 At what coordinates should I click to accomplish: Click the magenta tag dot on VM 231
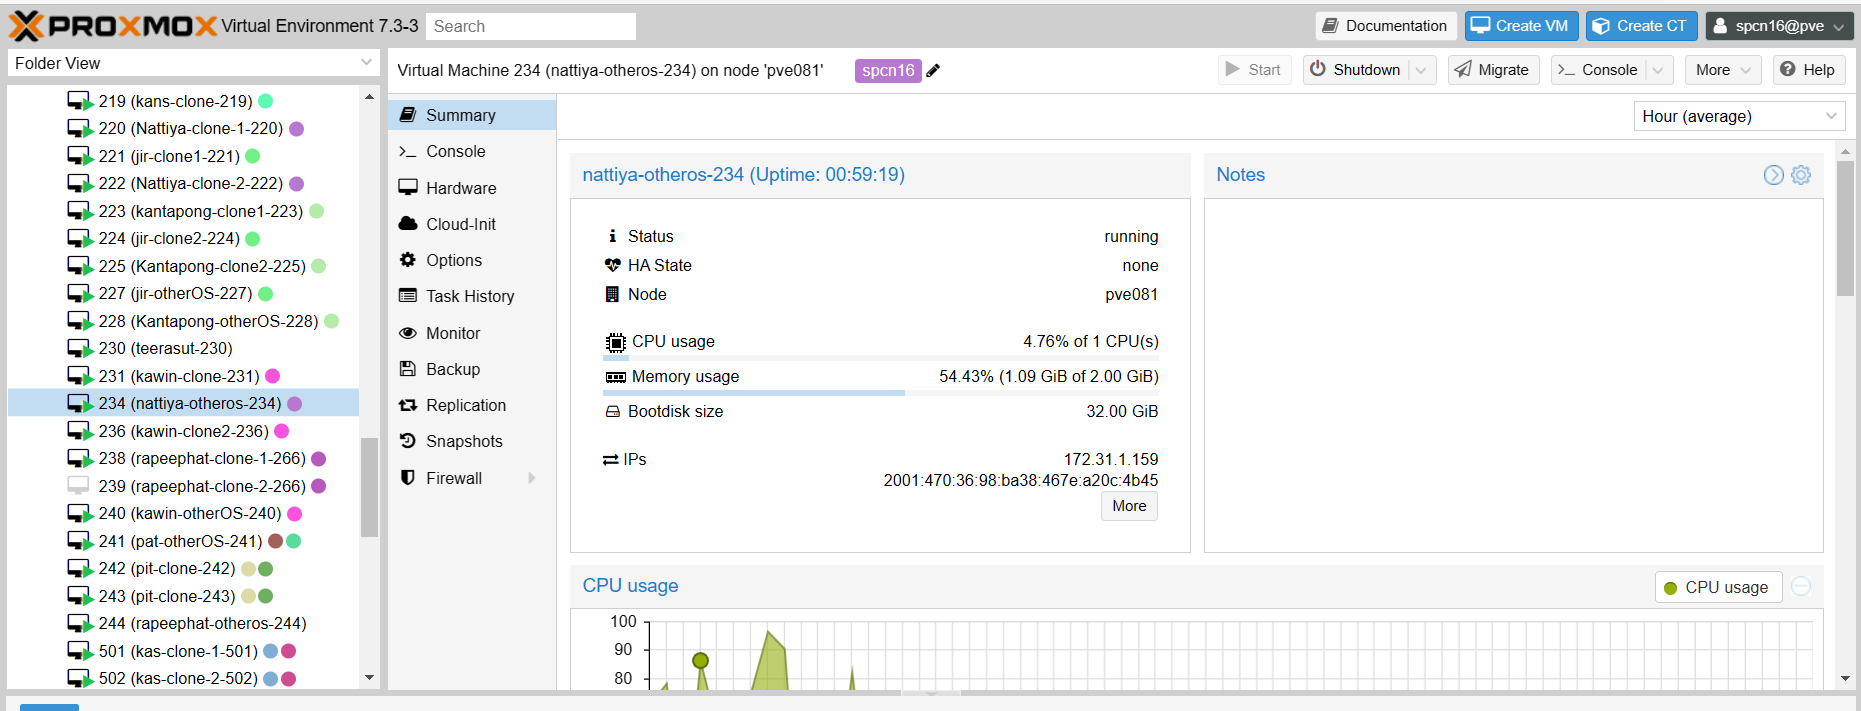coord(272,376)
